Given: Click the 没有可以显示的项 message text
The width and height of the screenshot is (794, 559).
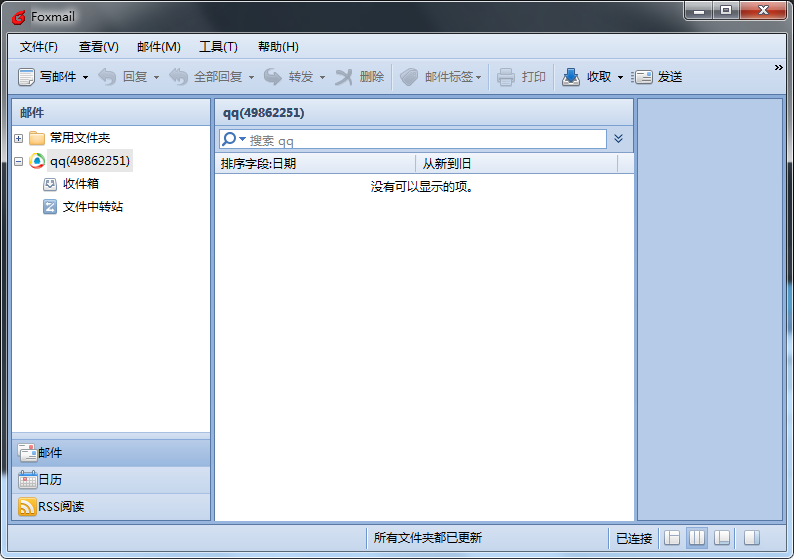Looking at the screenshot, I should tap(422, 187).
